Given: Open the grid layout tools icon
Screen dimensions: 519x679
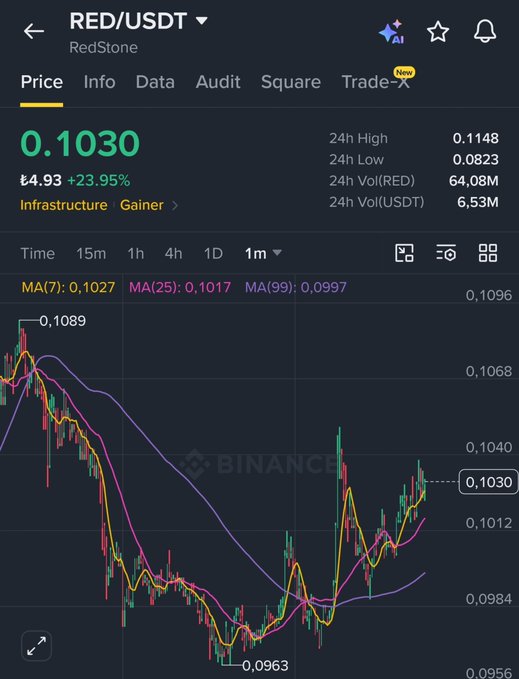Looking at the screenshot, I should pyautogui.click(x=488, y=253).
